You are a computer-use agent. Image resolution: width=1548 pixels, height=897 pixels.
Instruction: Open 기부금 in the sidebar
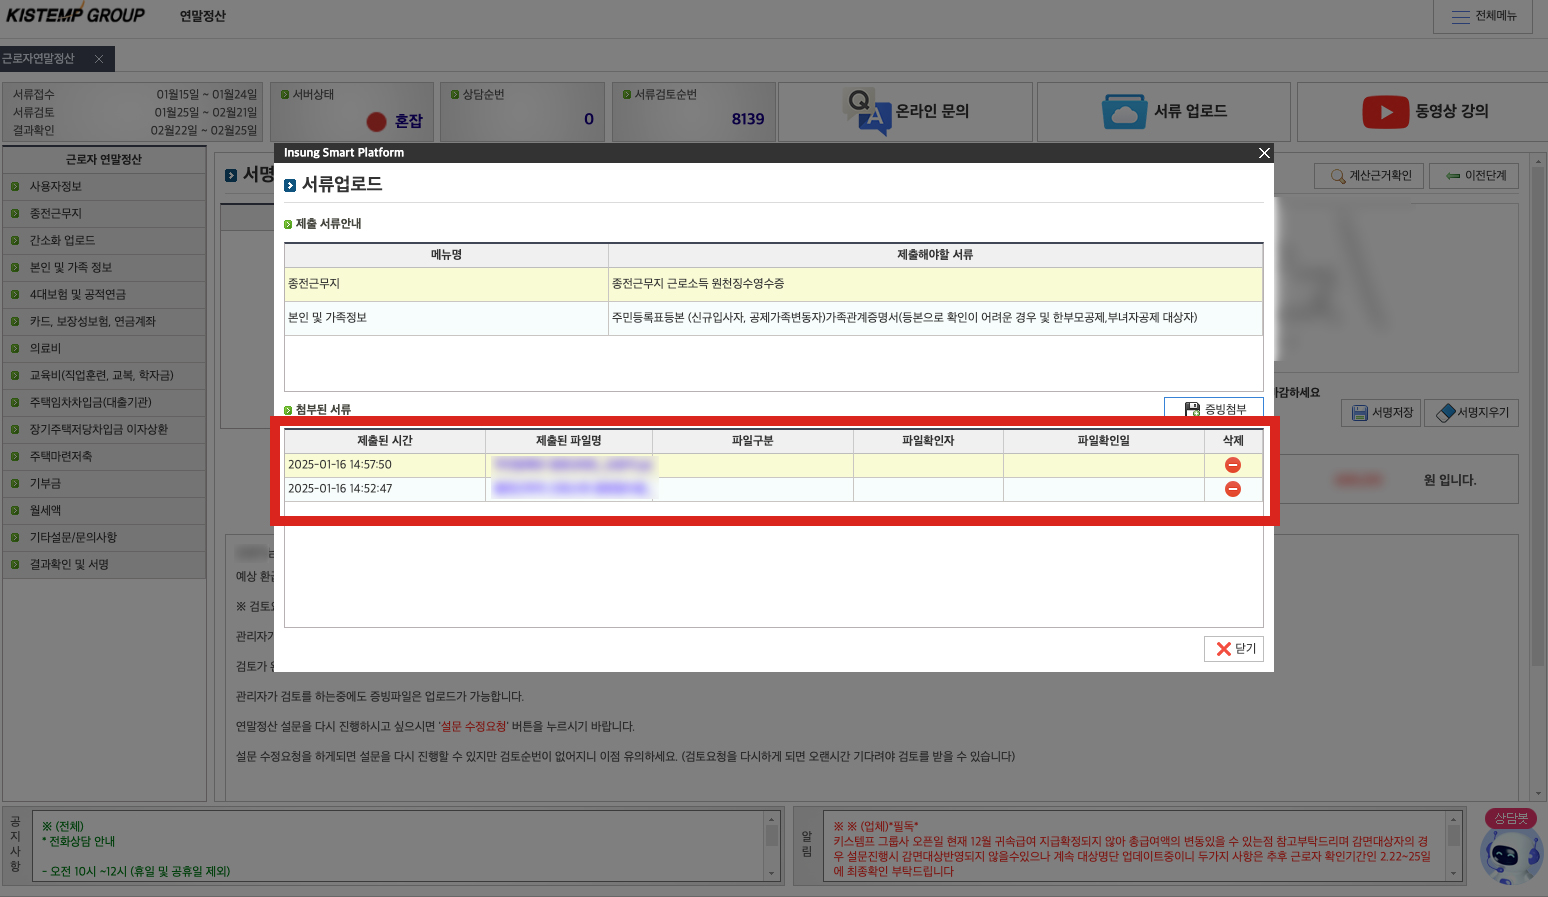tap(104, 484)
